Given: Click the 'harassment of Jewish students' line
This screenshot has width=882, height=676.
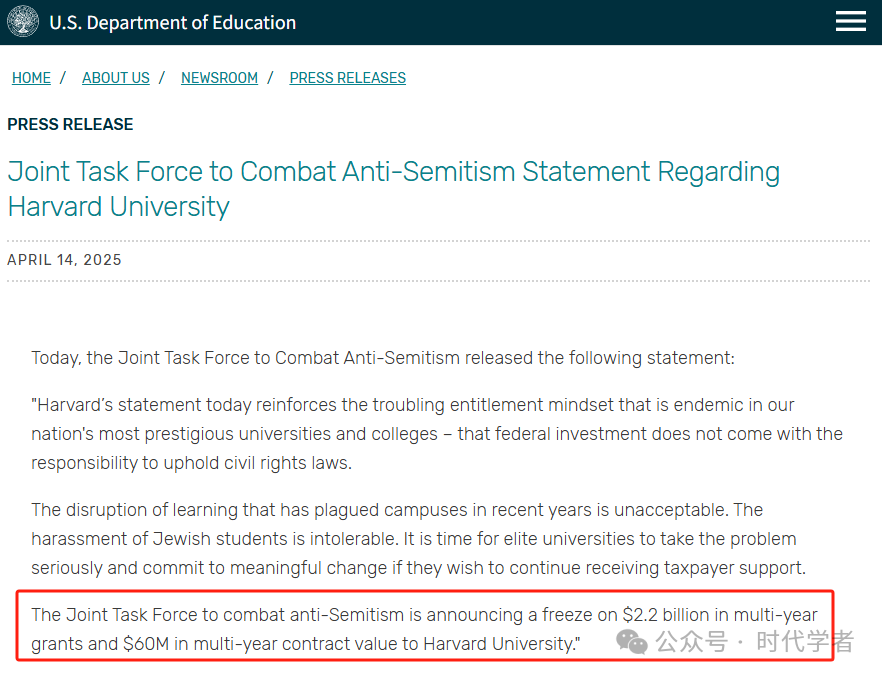Looking at the screenshot, I should 413,539.
